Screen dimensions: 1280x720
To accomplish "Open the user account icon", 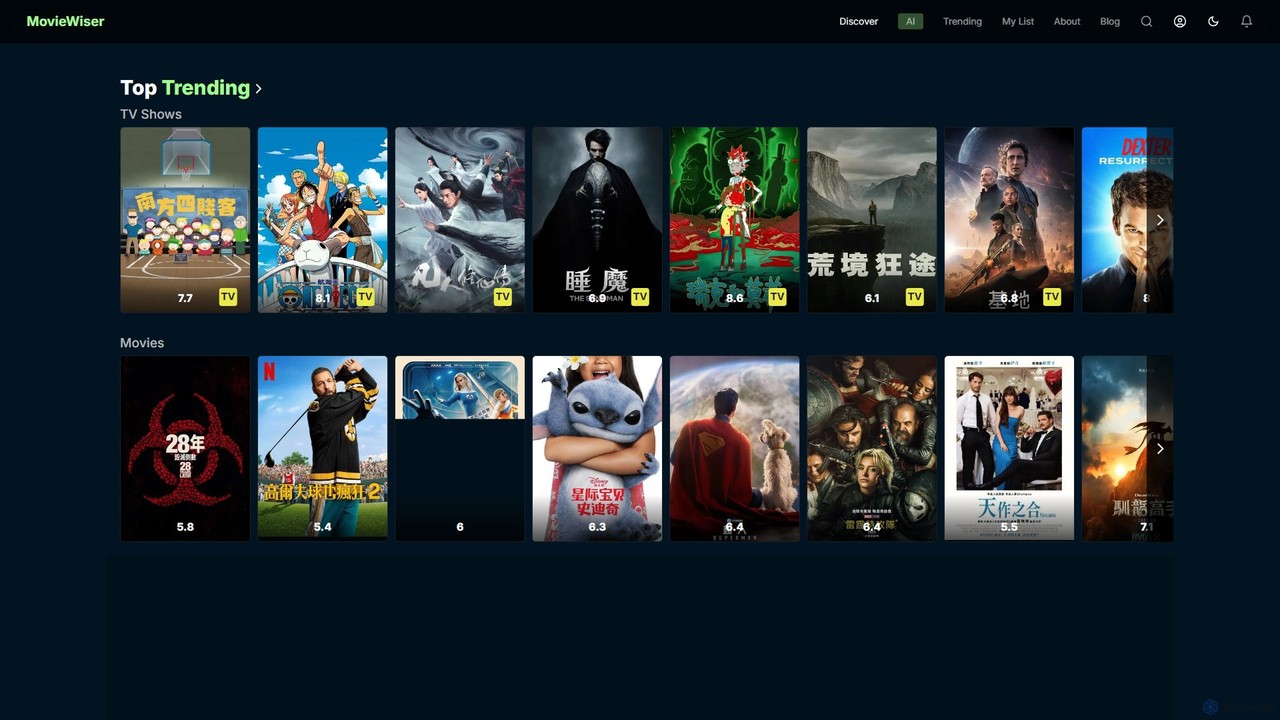I will pyautogui.click(x=1180, y=21).
